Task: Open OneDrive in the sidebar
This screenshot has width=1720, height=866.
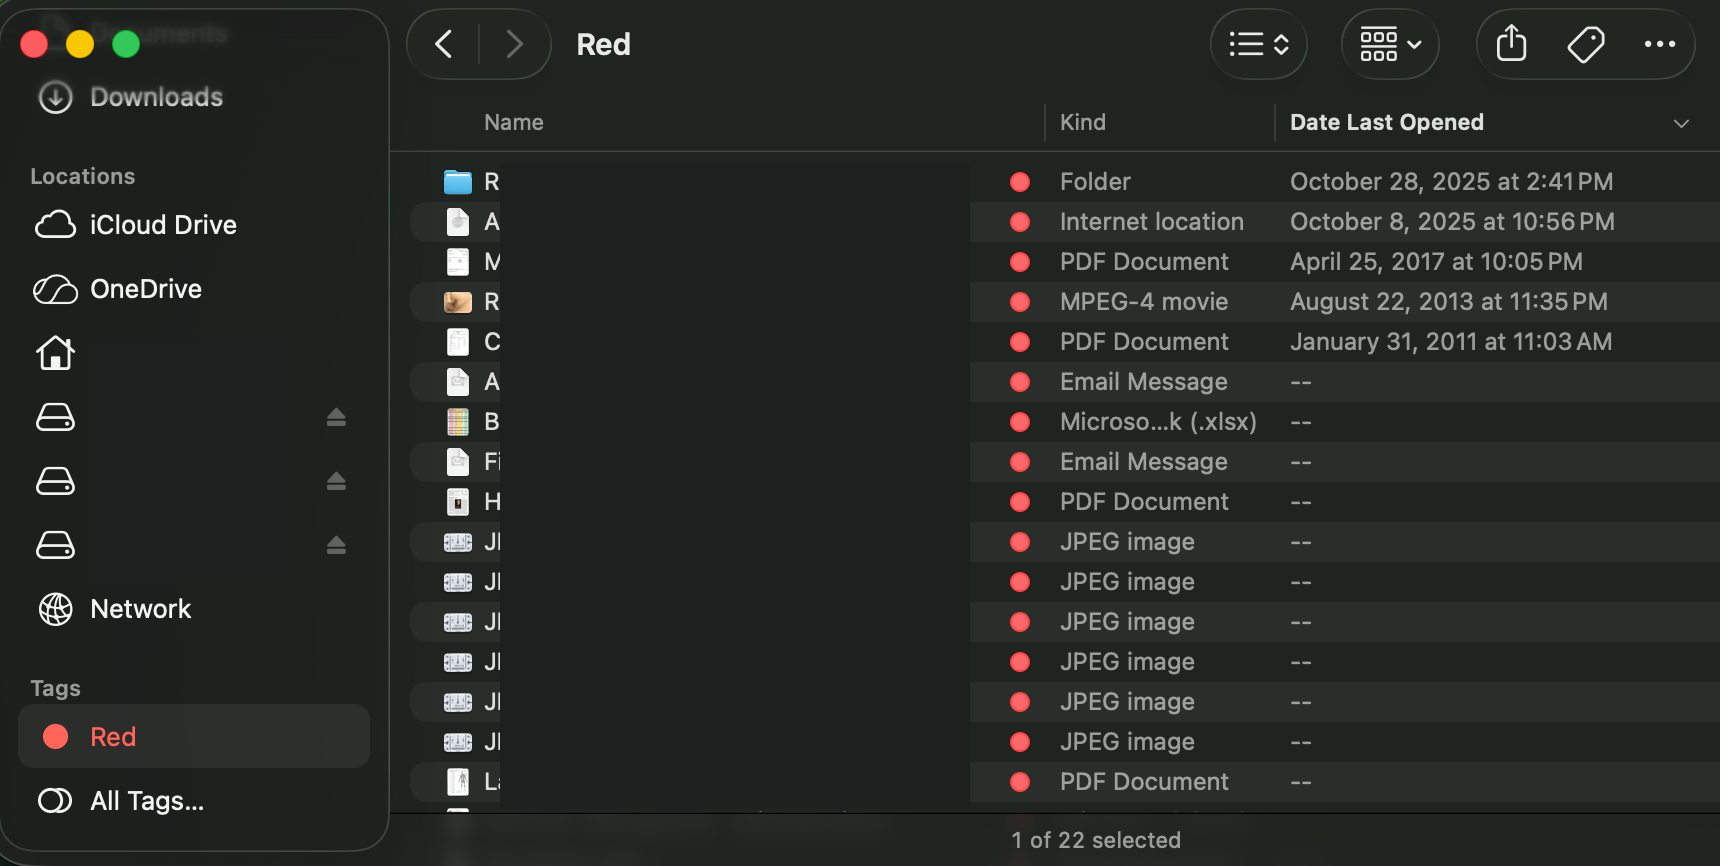Action: coord(146,289)
